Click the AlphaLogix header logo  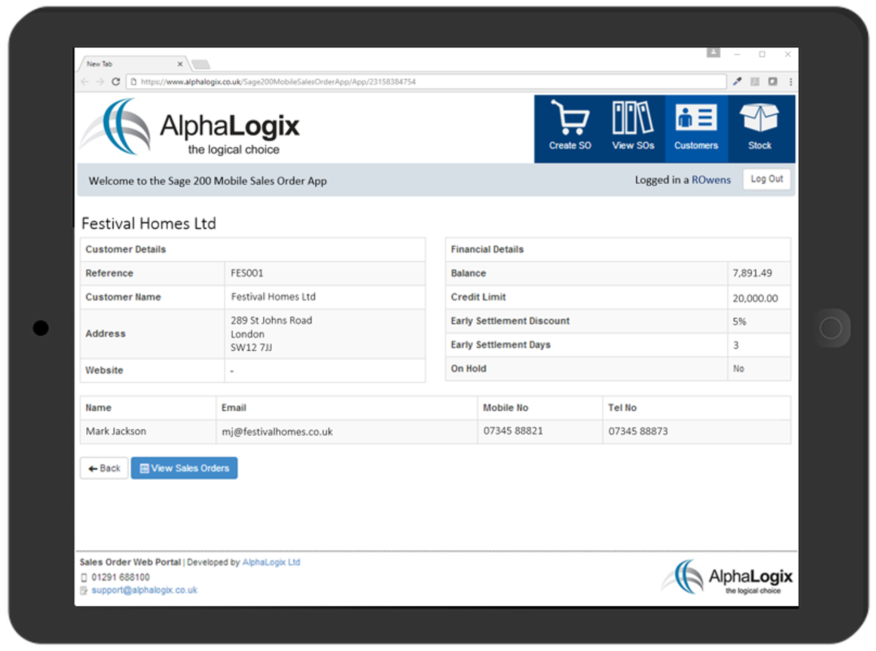[190, 127]
